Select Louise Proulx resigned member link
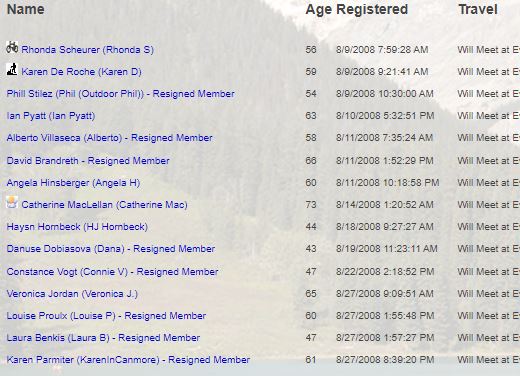The width and height of the screenshot is (520, 376). pyautogui.click(x=106, y=316)
